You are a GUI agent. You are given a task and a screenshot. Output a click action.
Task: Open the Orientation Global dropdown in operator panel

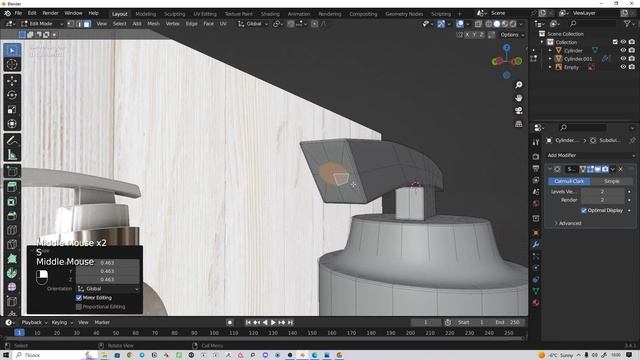point(108,289)
